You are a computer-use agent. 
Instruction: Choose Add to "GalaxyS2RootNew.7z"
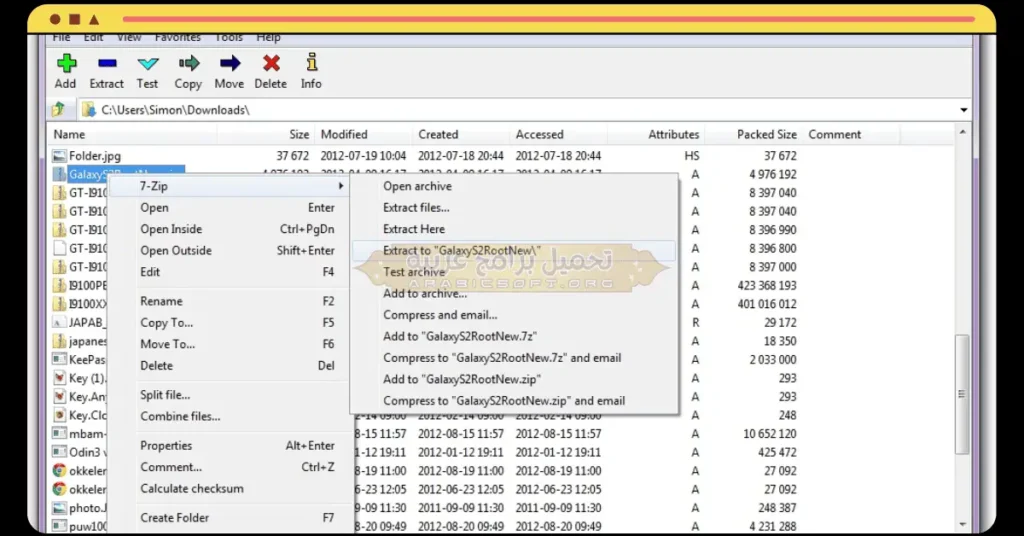pos(514,336)
